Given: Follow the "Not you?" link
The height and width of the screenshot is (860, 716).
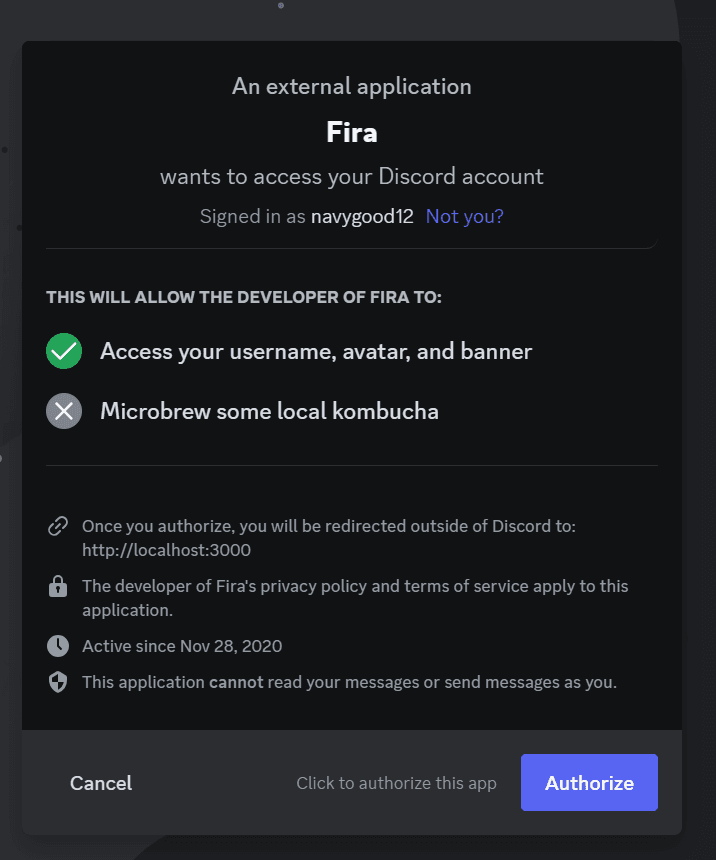Looking at the screenshot, I should (x=464, y=216).
